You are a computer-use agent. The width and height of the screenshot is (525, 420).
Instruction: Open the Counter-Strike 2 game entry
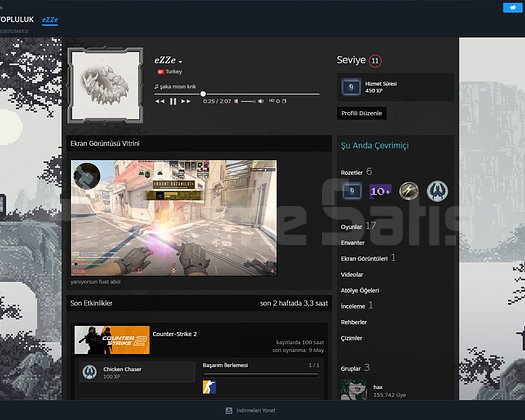tap(174, 334)
